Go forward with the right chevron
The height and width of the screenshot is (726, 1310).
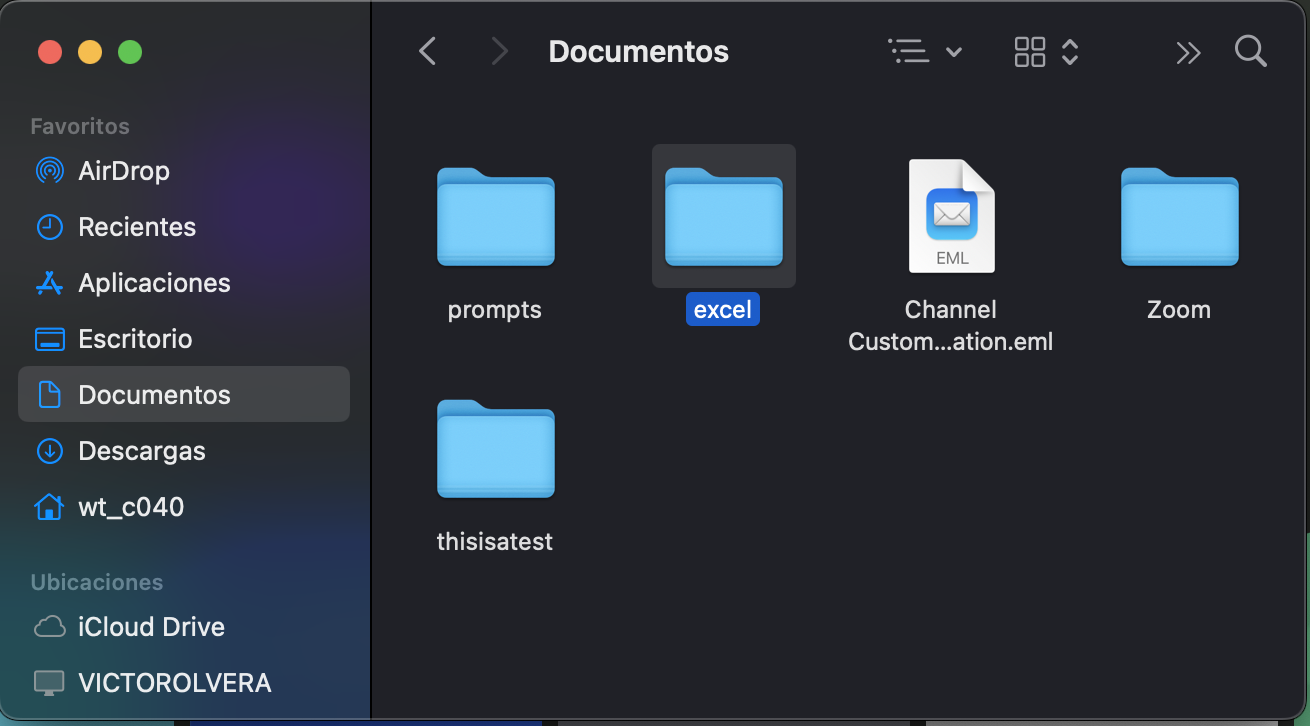click(499, 51)
